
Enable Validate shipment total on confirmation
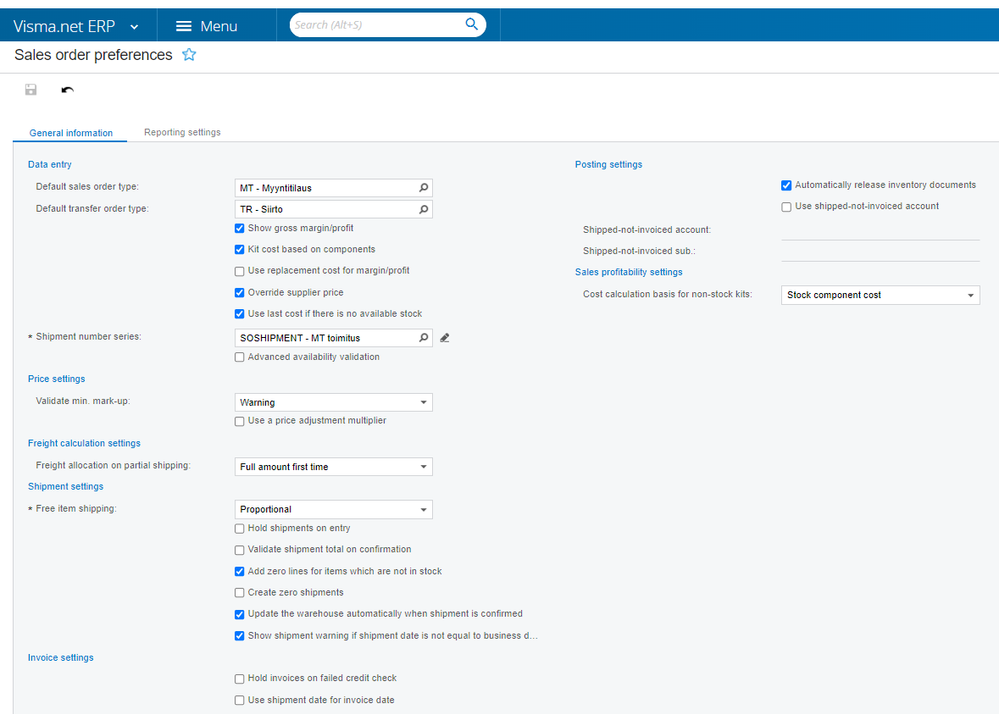coord(240,550)
